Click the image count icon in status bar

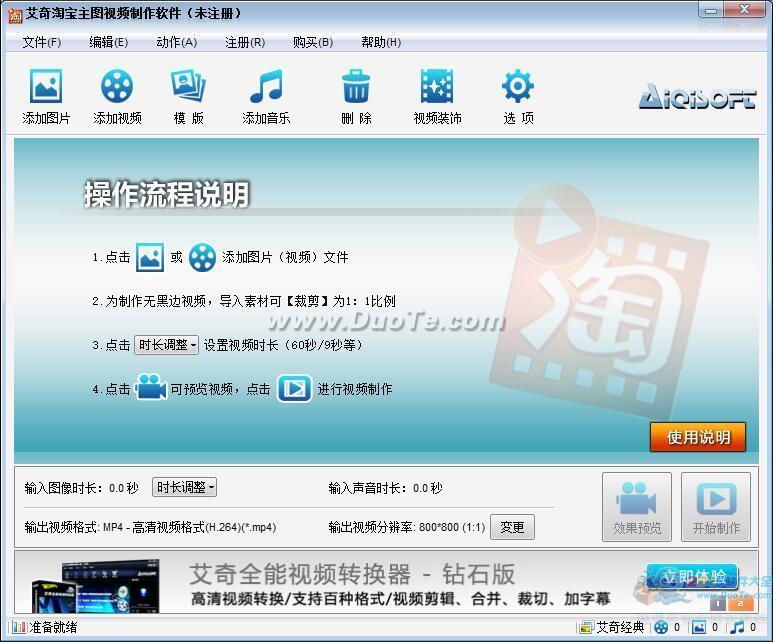click(x=699, y=627)
